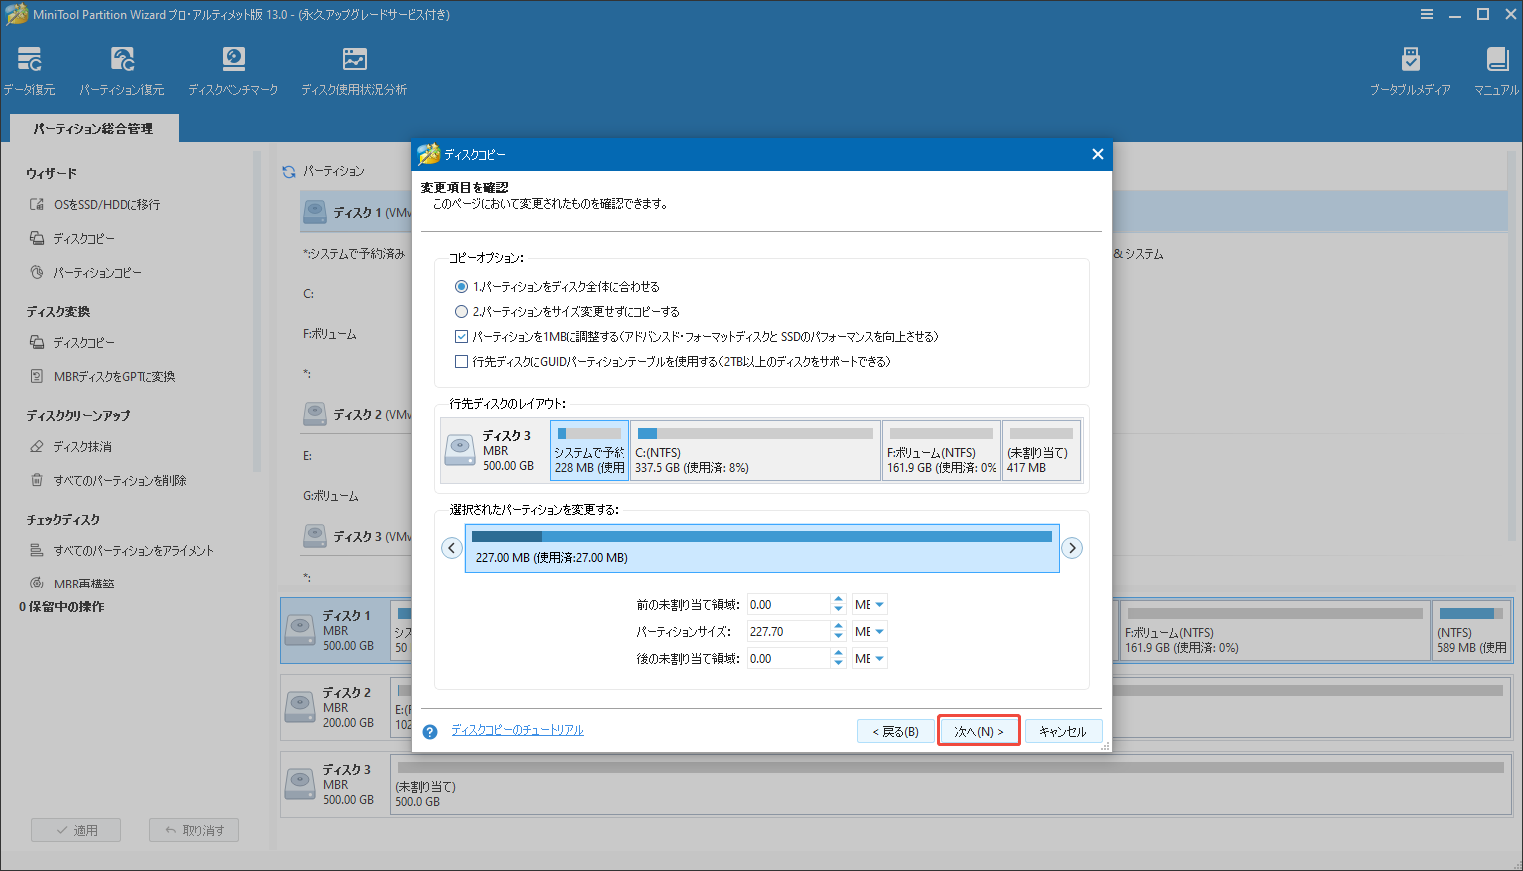The width and height of the screenshot is (1523, 871).
Task: Open the MB unit dropdown for partition size
Action: [869, 630]
